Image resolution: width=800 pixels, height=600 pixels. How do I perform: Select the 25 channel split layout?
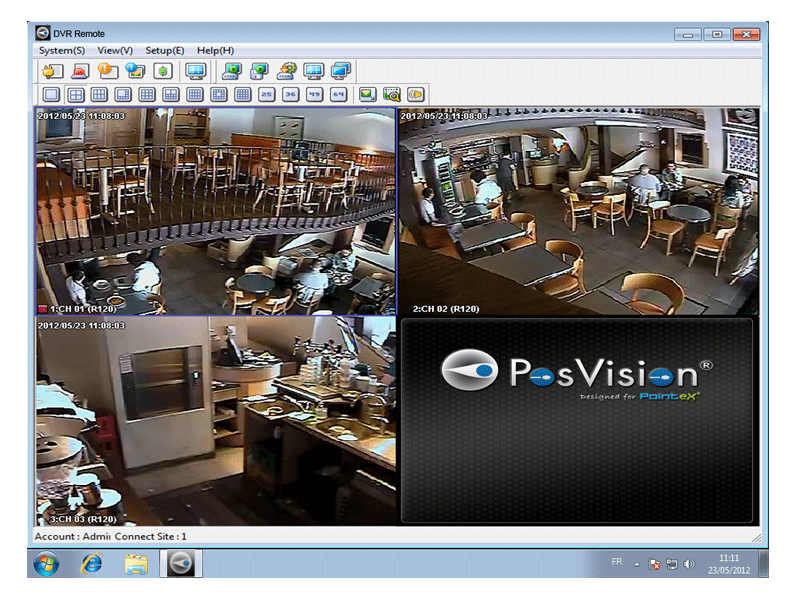(x=266, y=94)
